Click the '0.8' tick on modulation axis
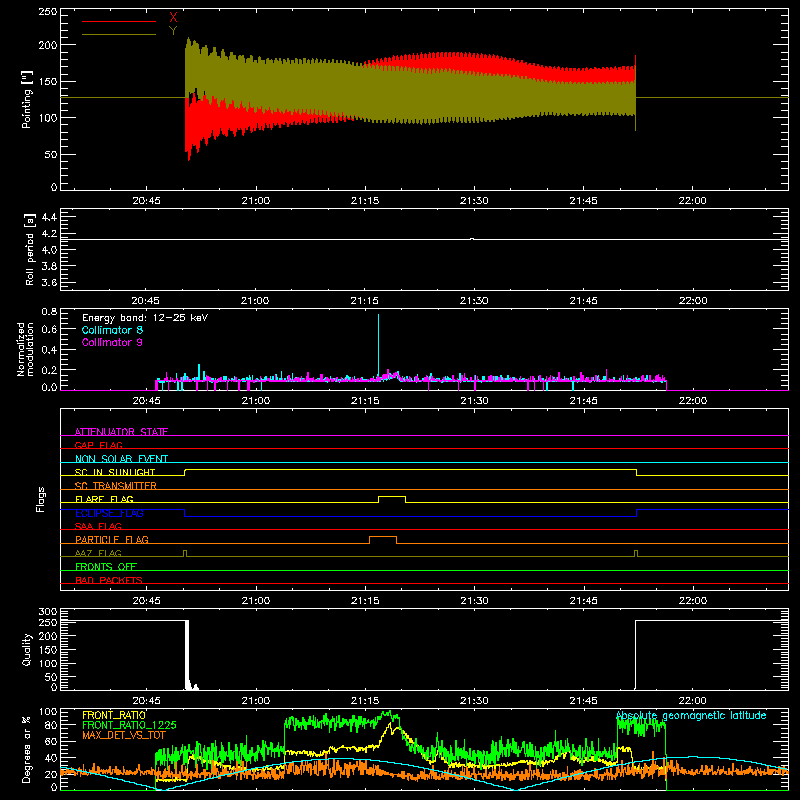 pos(49,311)
